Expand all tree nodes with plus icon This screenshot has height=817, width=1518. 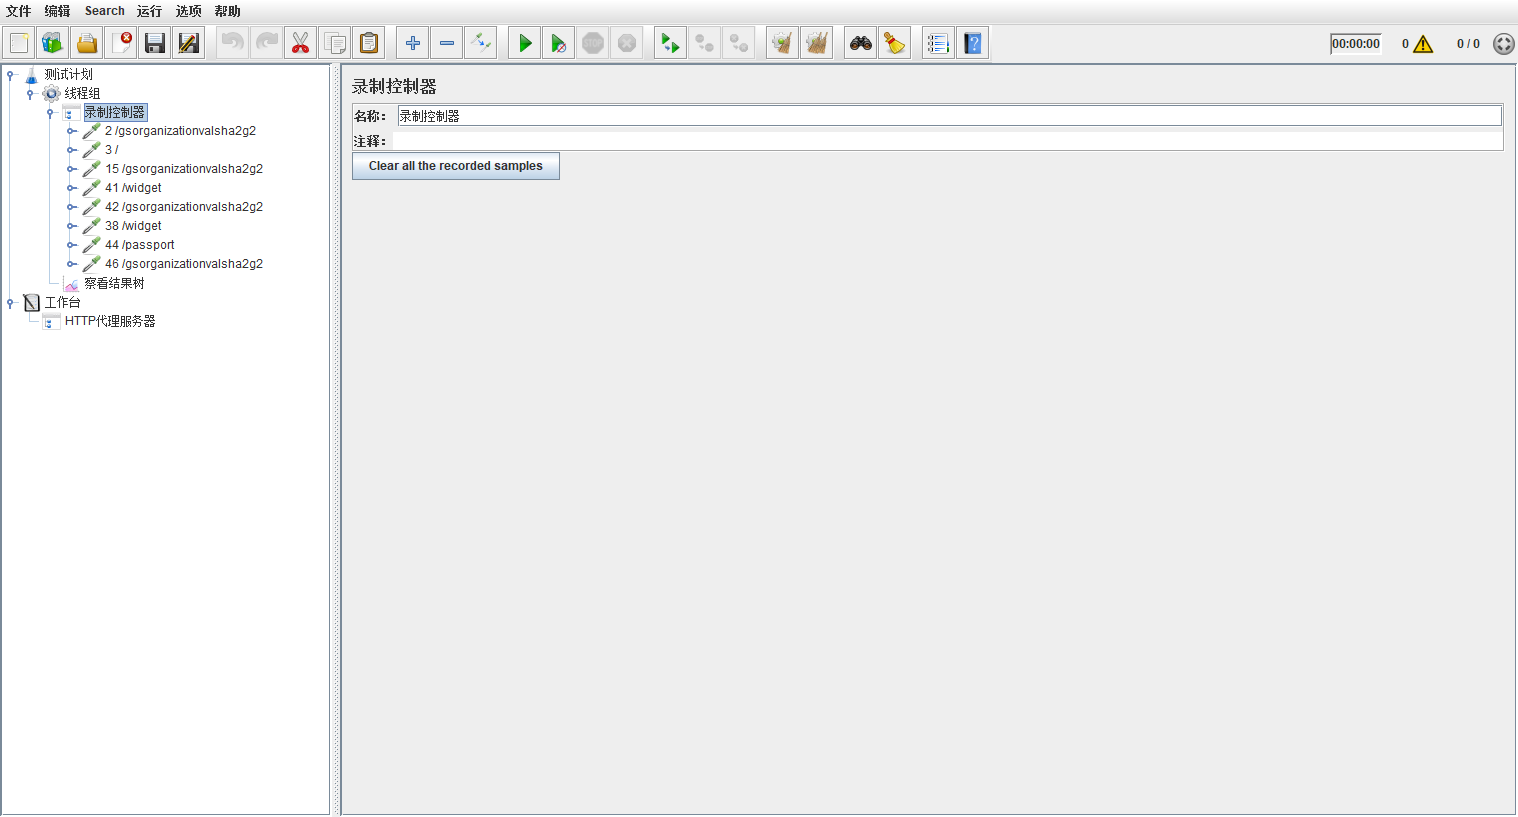(412, 42)
